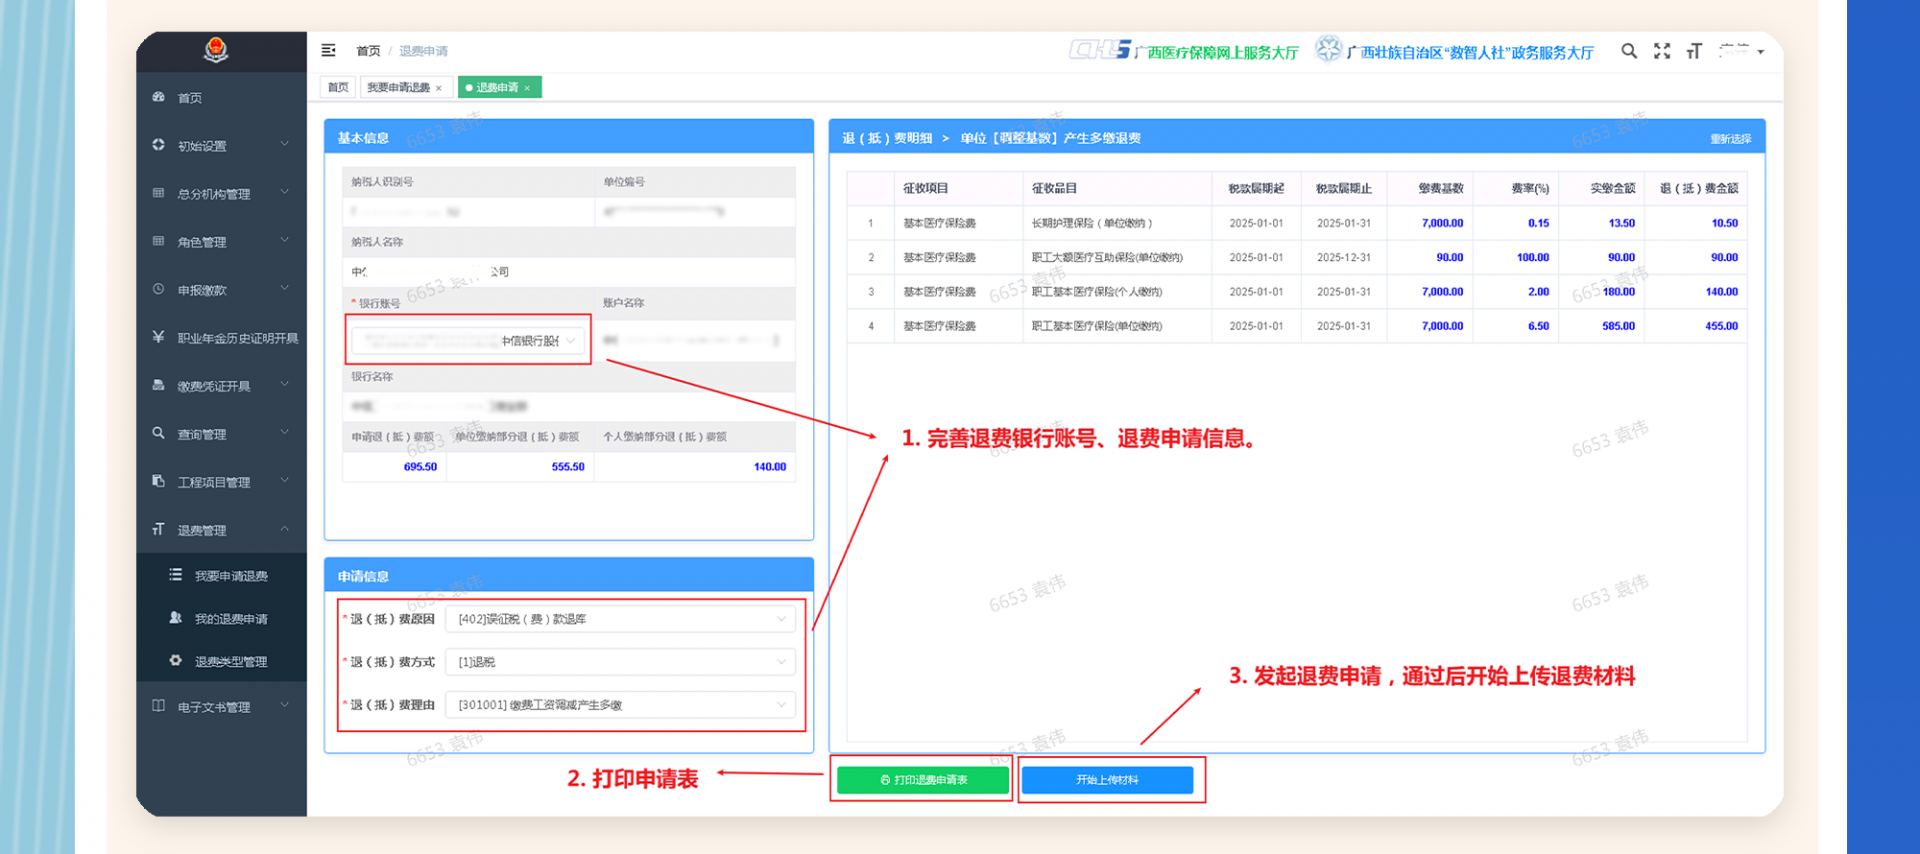Close the 我要申请退费 tab
Viewport: 1920px width, 854px height.
coord(438,88)
